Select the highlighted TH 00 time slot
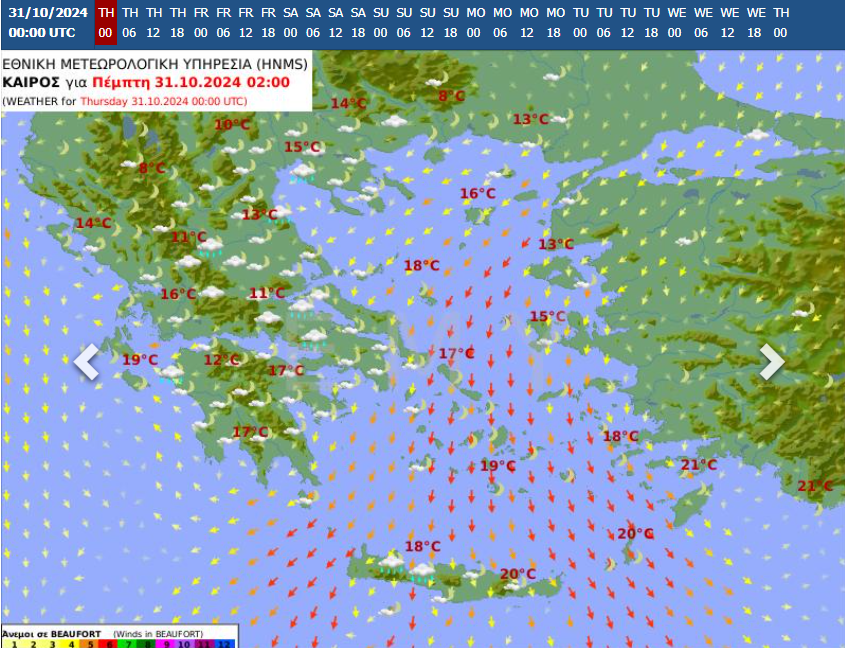845x648 pixels. (x=106, y=23)
